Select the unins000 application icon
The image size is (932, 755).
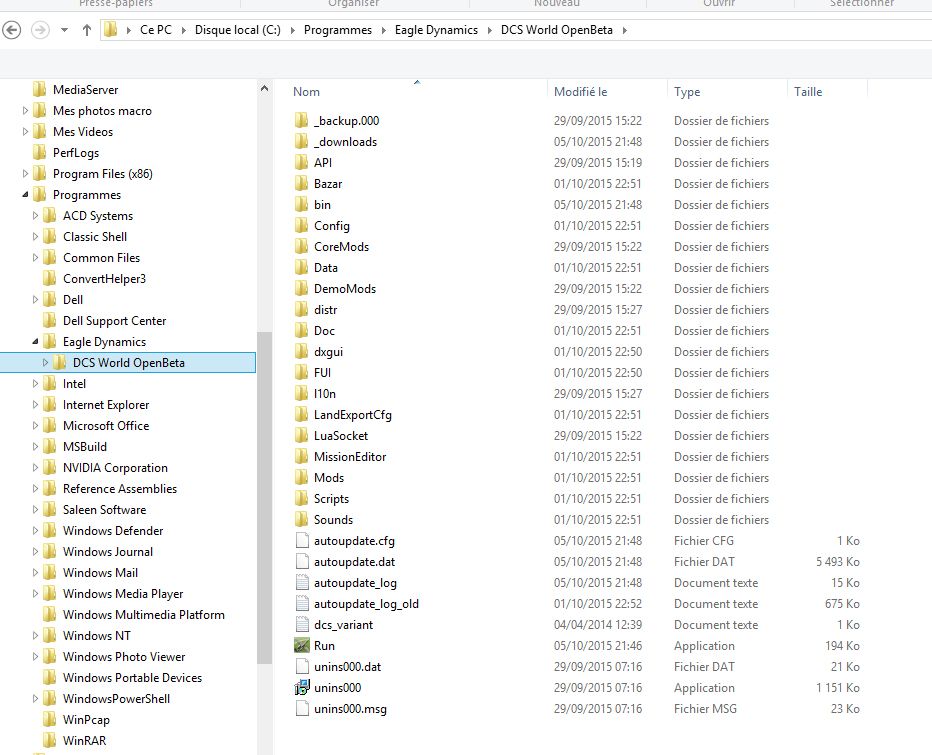pyautogui.click(x=303, y=688)
